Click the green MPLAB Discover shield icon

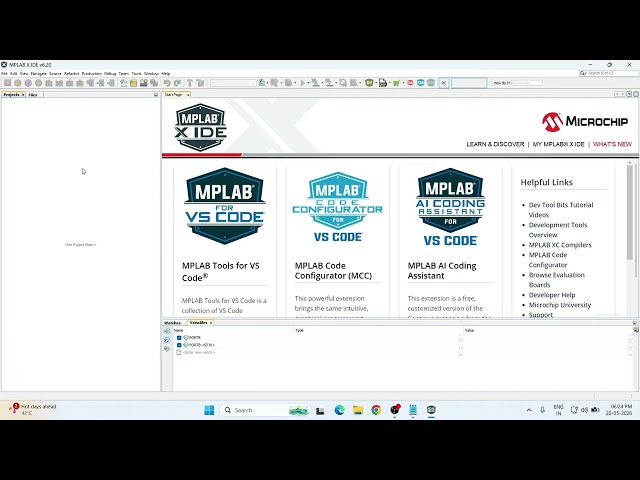coord(369,83)
